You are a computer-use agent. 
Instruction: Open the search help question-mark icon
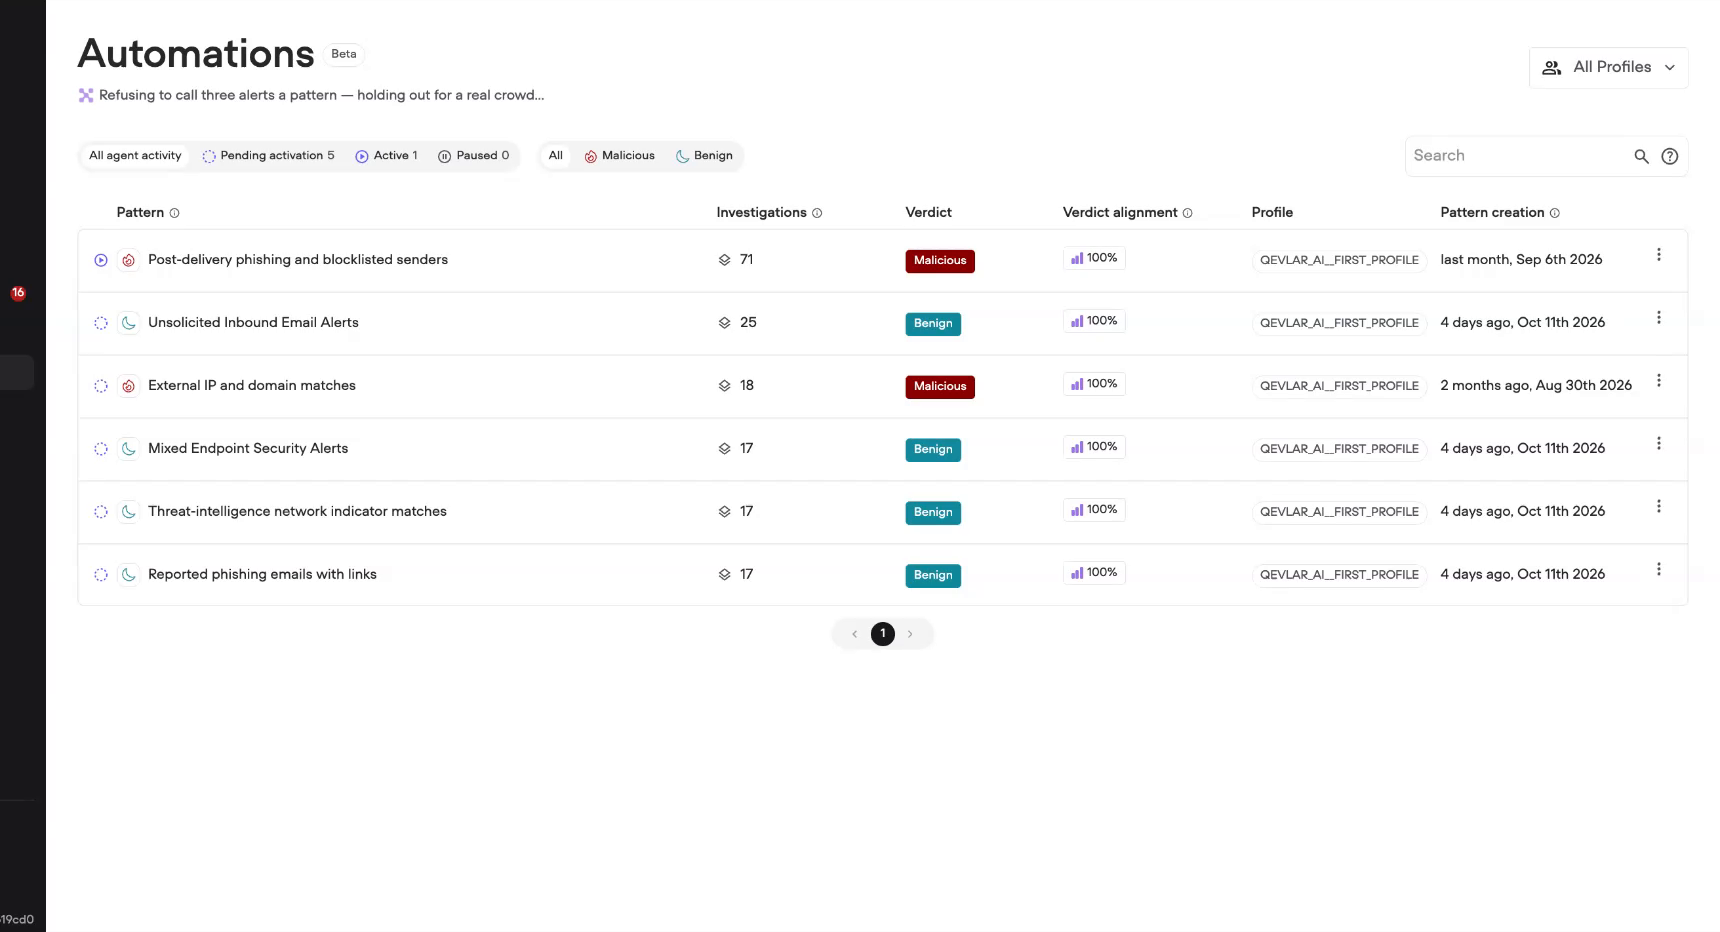pos(1669,156)
